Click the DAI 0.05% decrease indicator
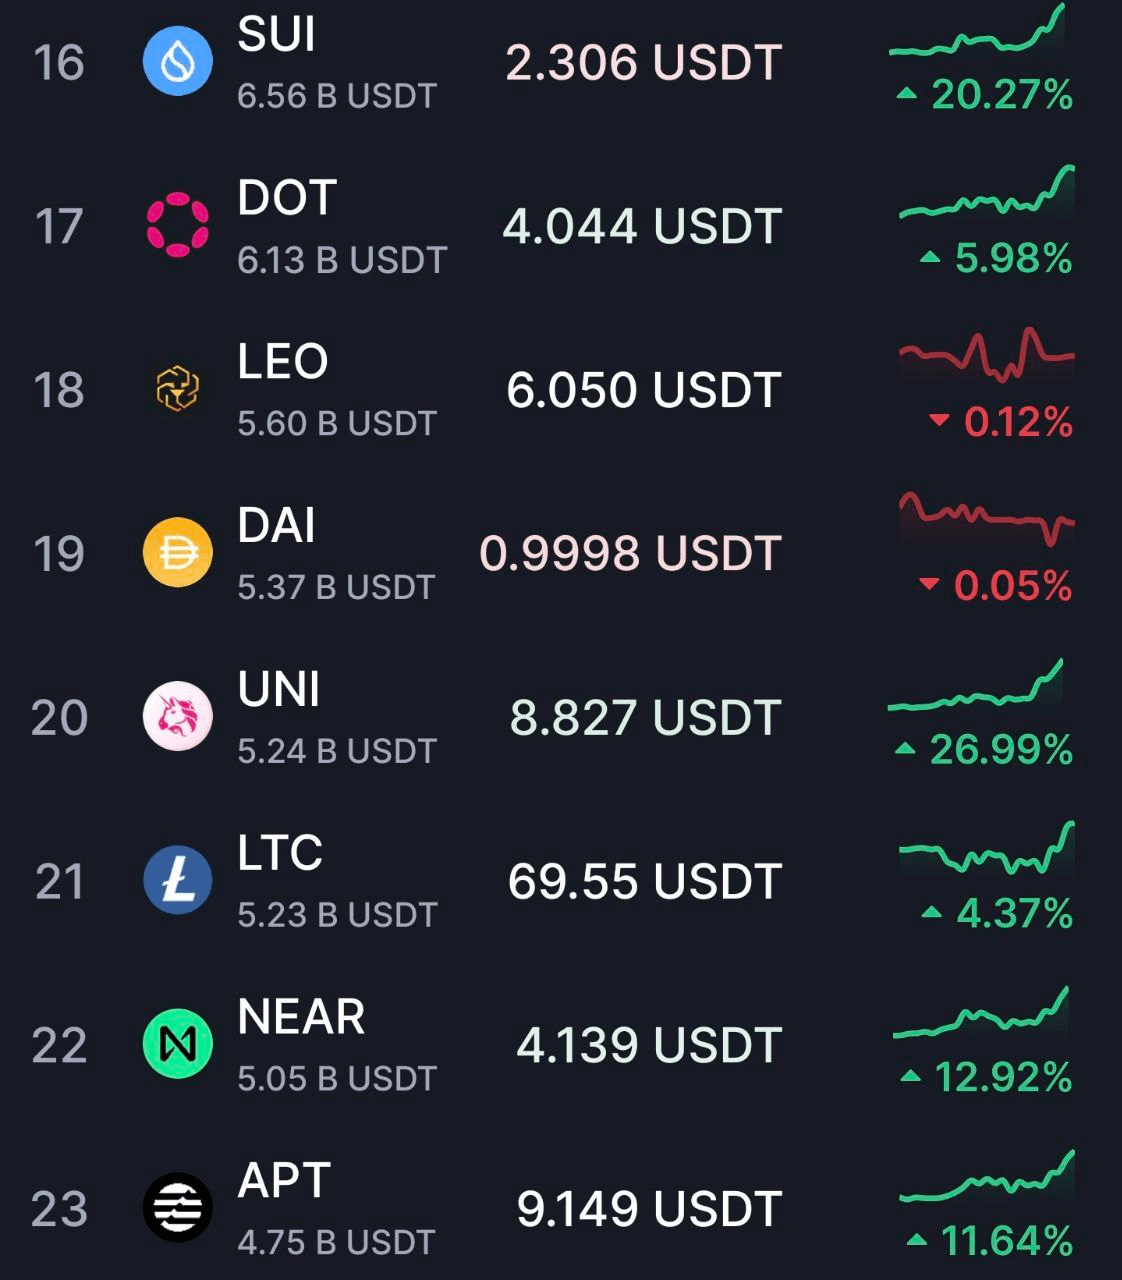 tap(996, 585)
